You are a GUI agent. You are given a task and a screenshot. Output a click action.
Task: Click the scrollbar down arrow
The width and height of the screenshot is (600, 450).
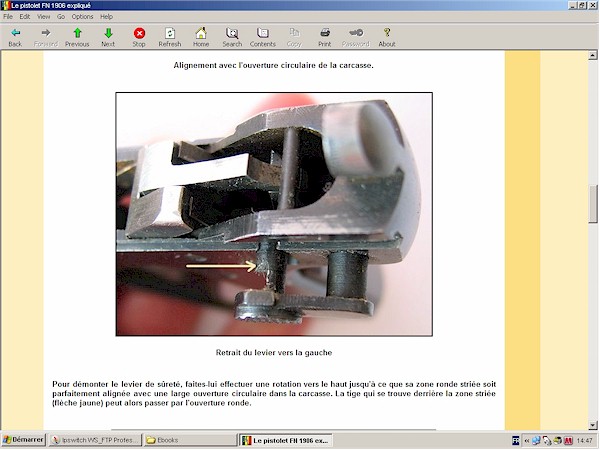(x=593, y=425)
